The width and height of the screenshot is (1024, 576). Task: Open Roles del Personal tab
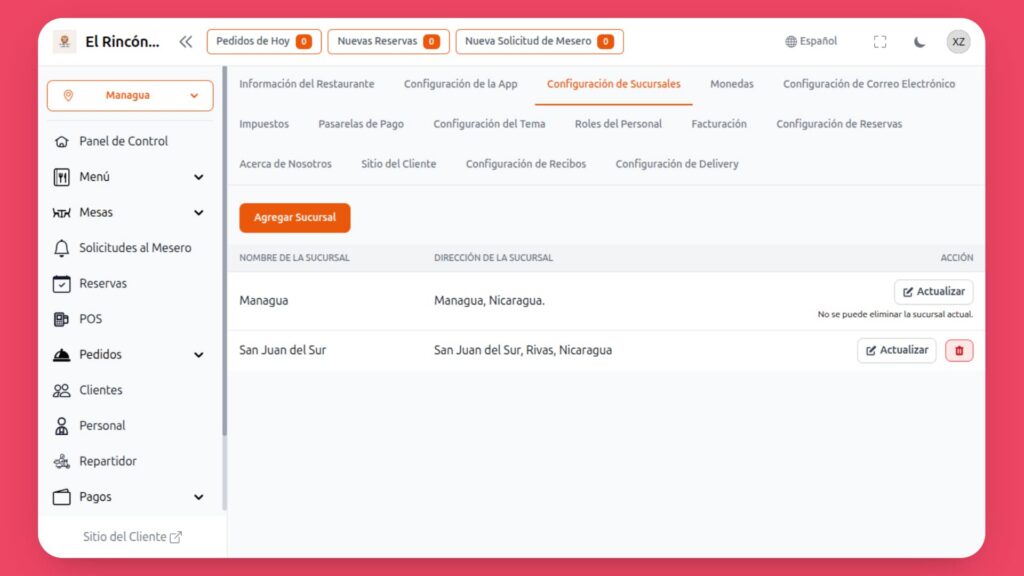tap(618, 124)
